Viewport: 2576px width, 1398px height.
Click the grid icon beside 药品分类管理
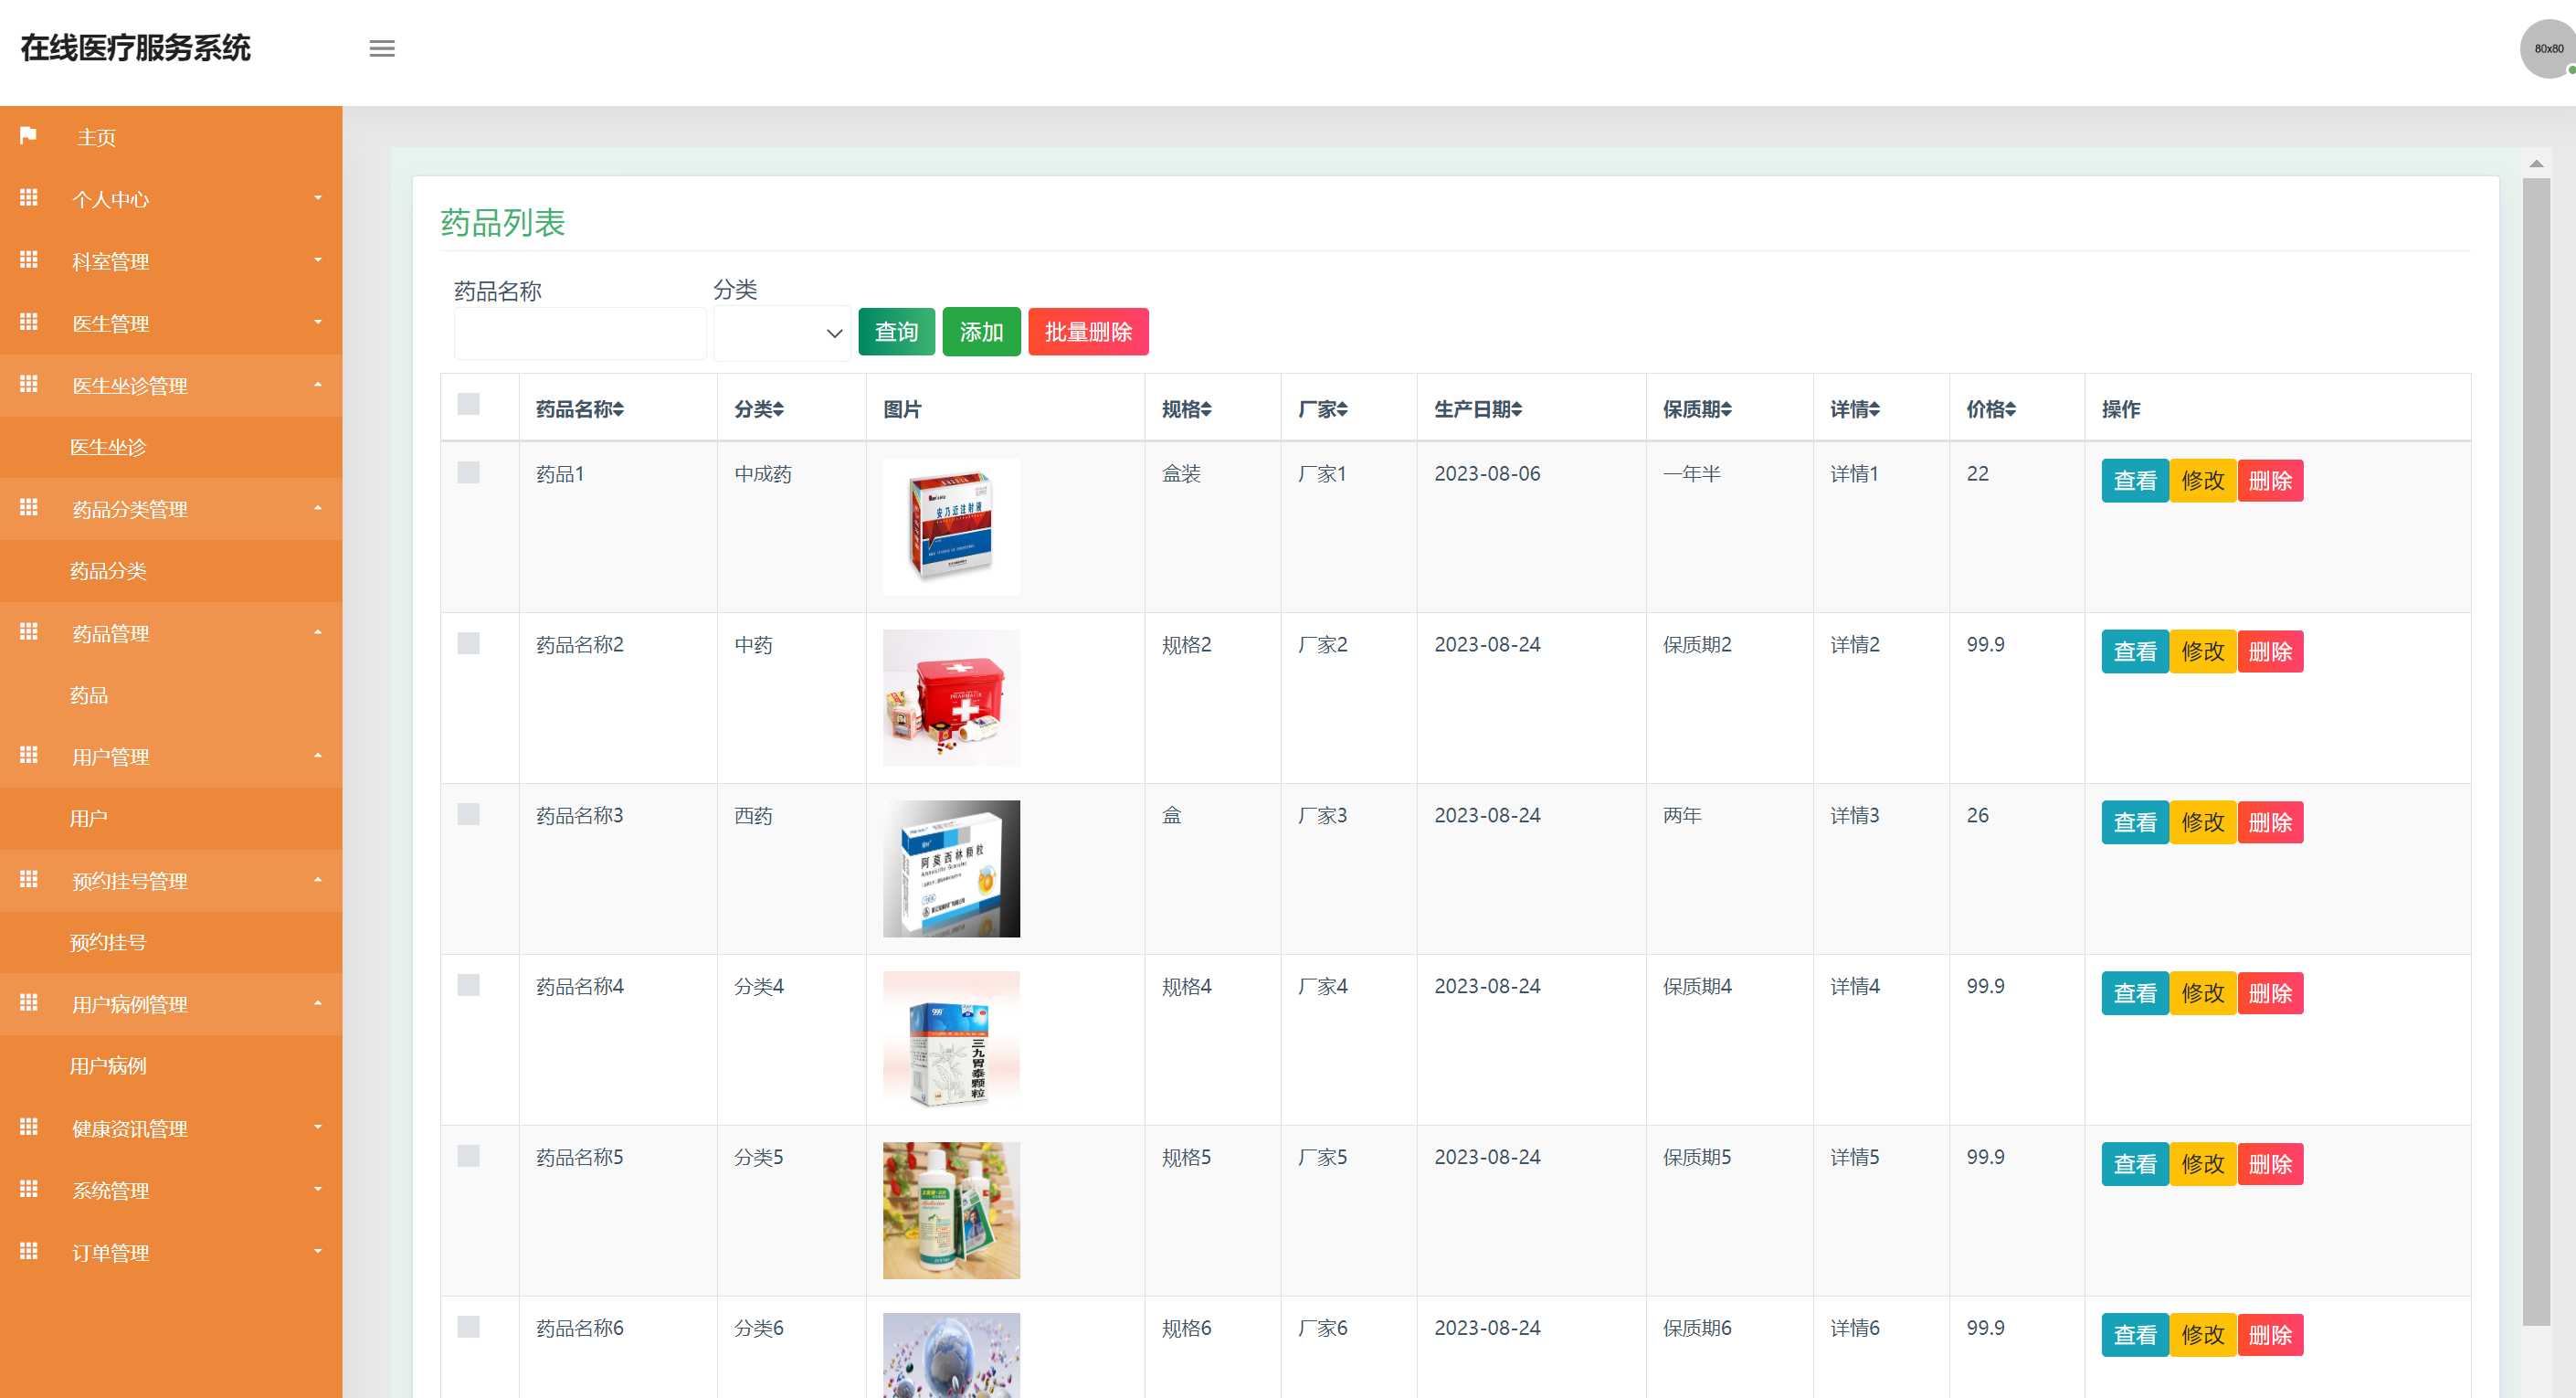pos(28,508)
